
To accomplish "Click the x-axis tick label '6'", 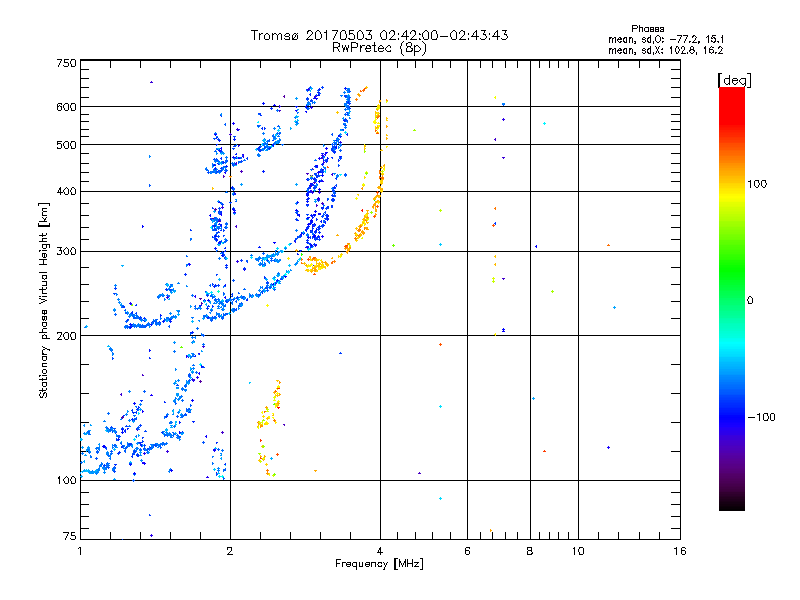I will [467, 551].
